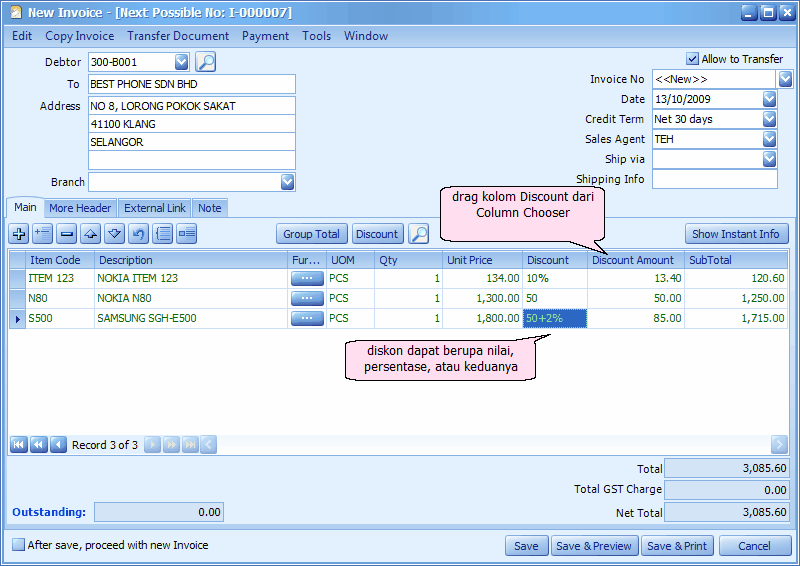Open Further Description for the NOKIA N80 row

point(307,298)
